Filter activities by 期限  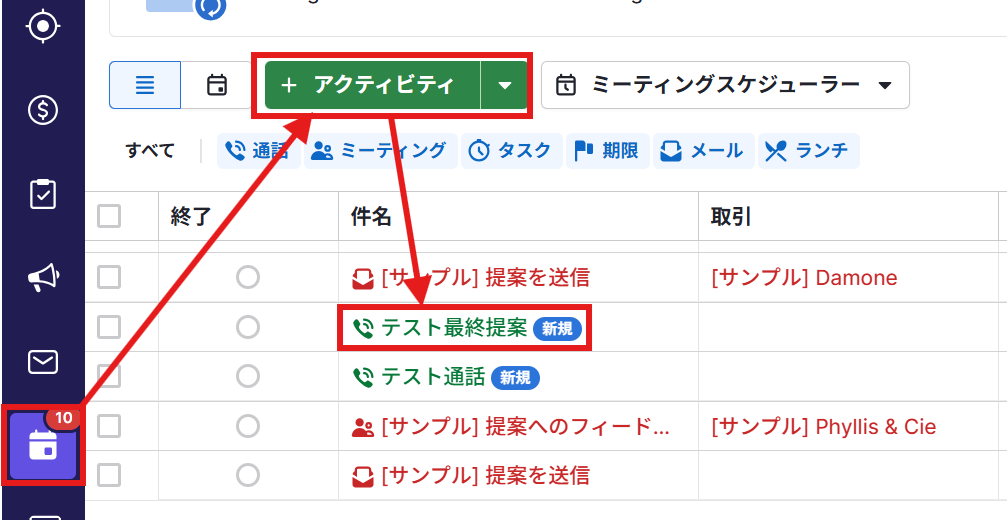pyautogui.click(x=608, y=151)
